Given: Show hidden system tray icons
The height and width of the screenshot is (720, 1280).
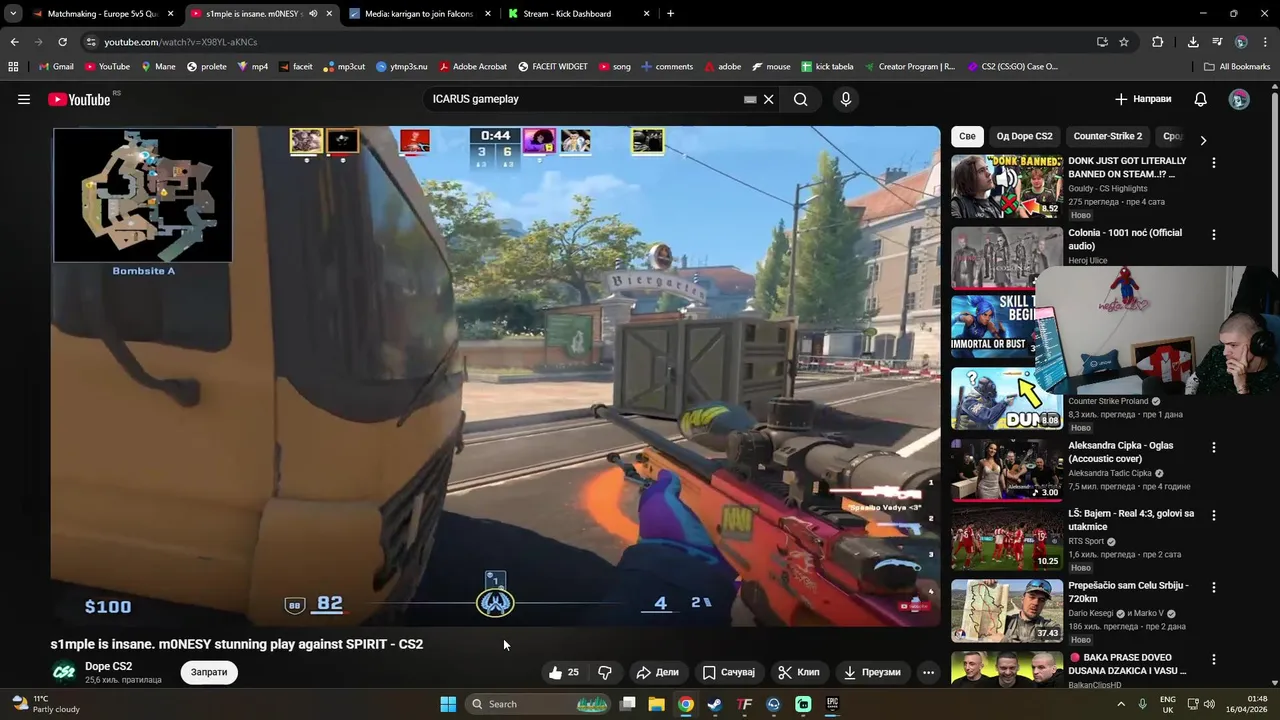Looking at the screenshot, I should pos(1120,704).
